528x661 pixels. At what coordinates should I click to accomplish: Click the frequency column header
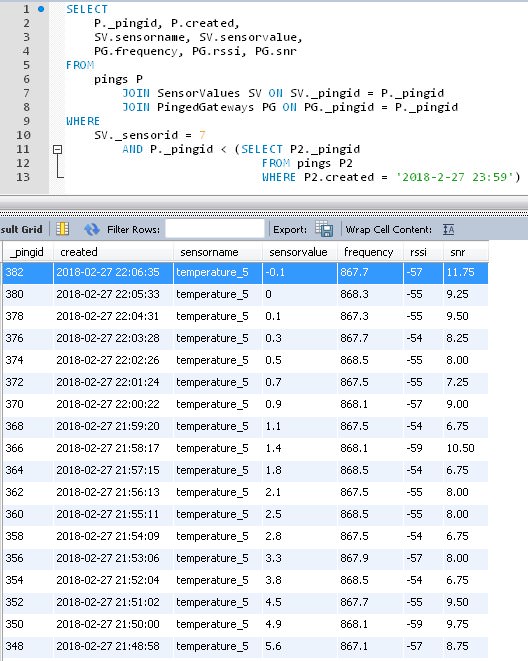(x=370, y=252)
